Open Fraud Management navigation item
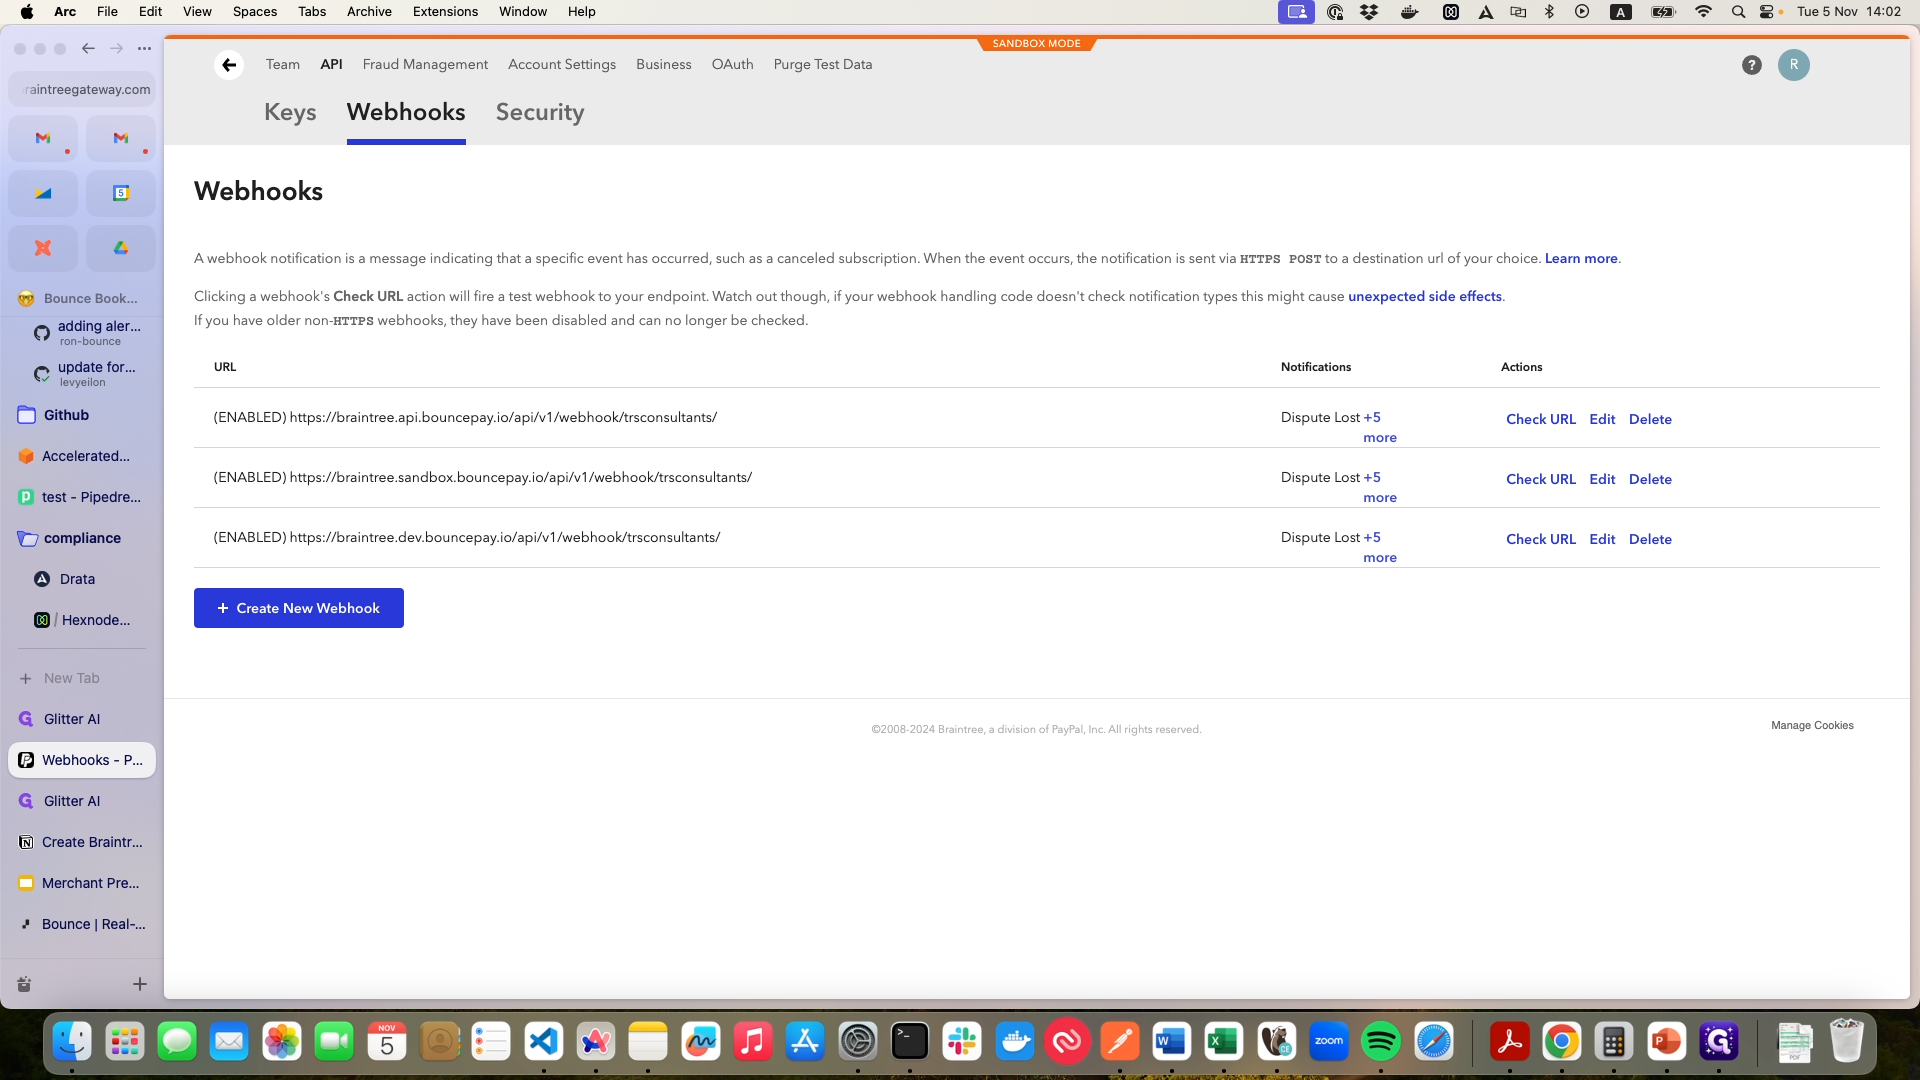The width and height of the screenshot is (1920, 1080). (425, 64)
